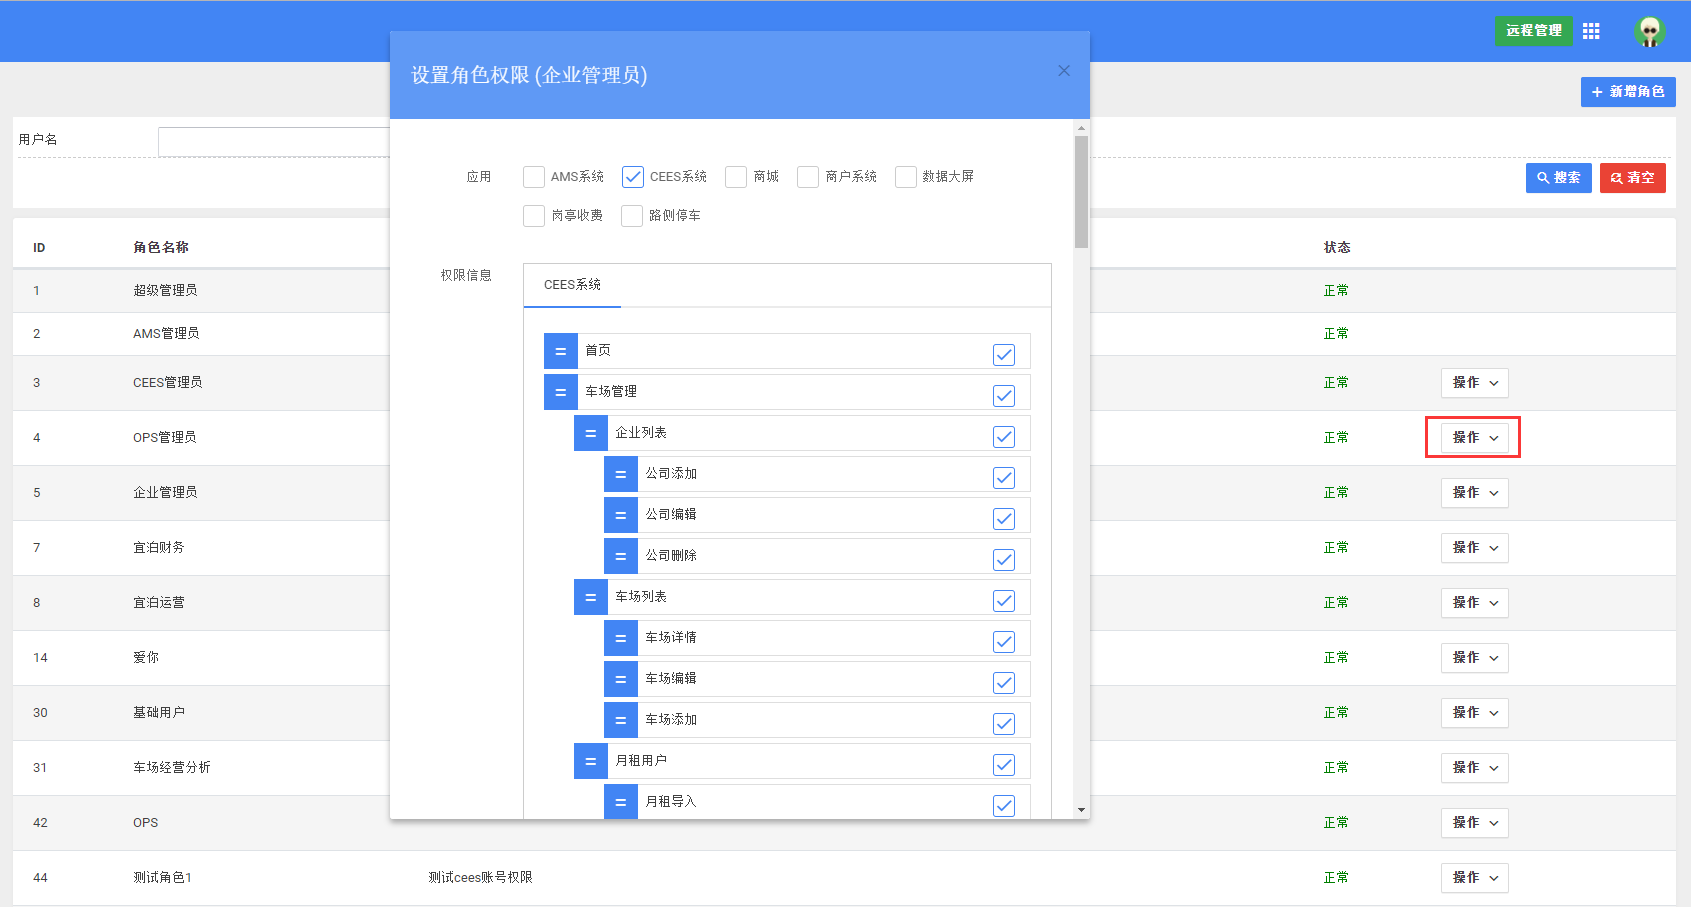The width and height of the screenshot is (1691, 907).
Task: Uncheck the 首页 permission checkbox
Action: pos(1004,355)
